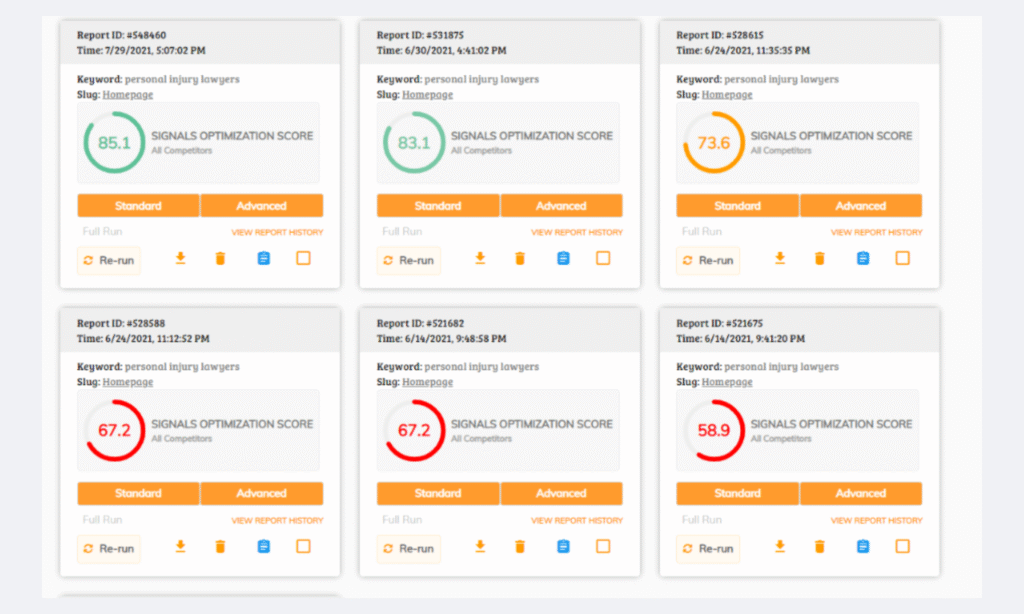Open Standard view for report #531875

(438, 206)
